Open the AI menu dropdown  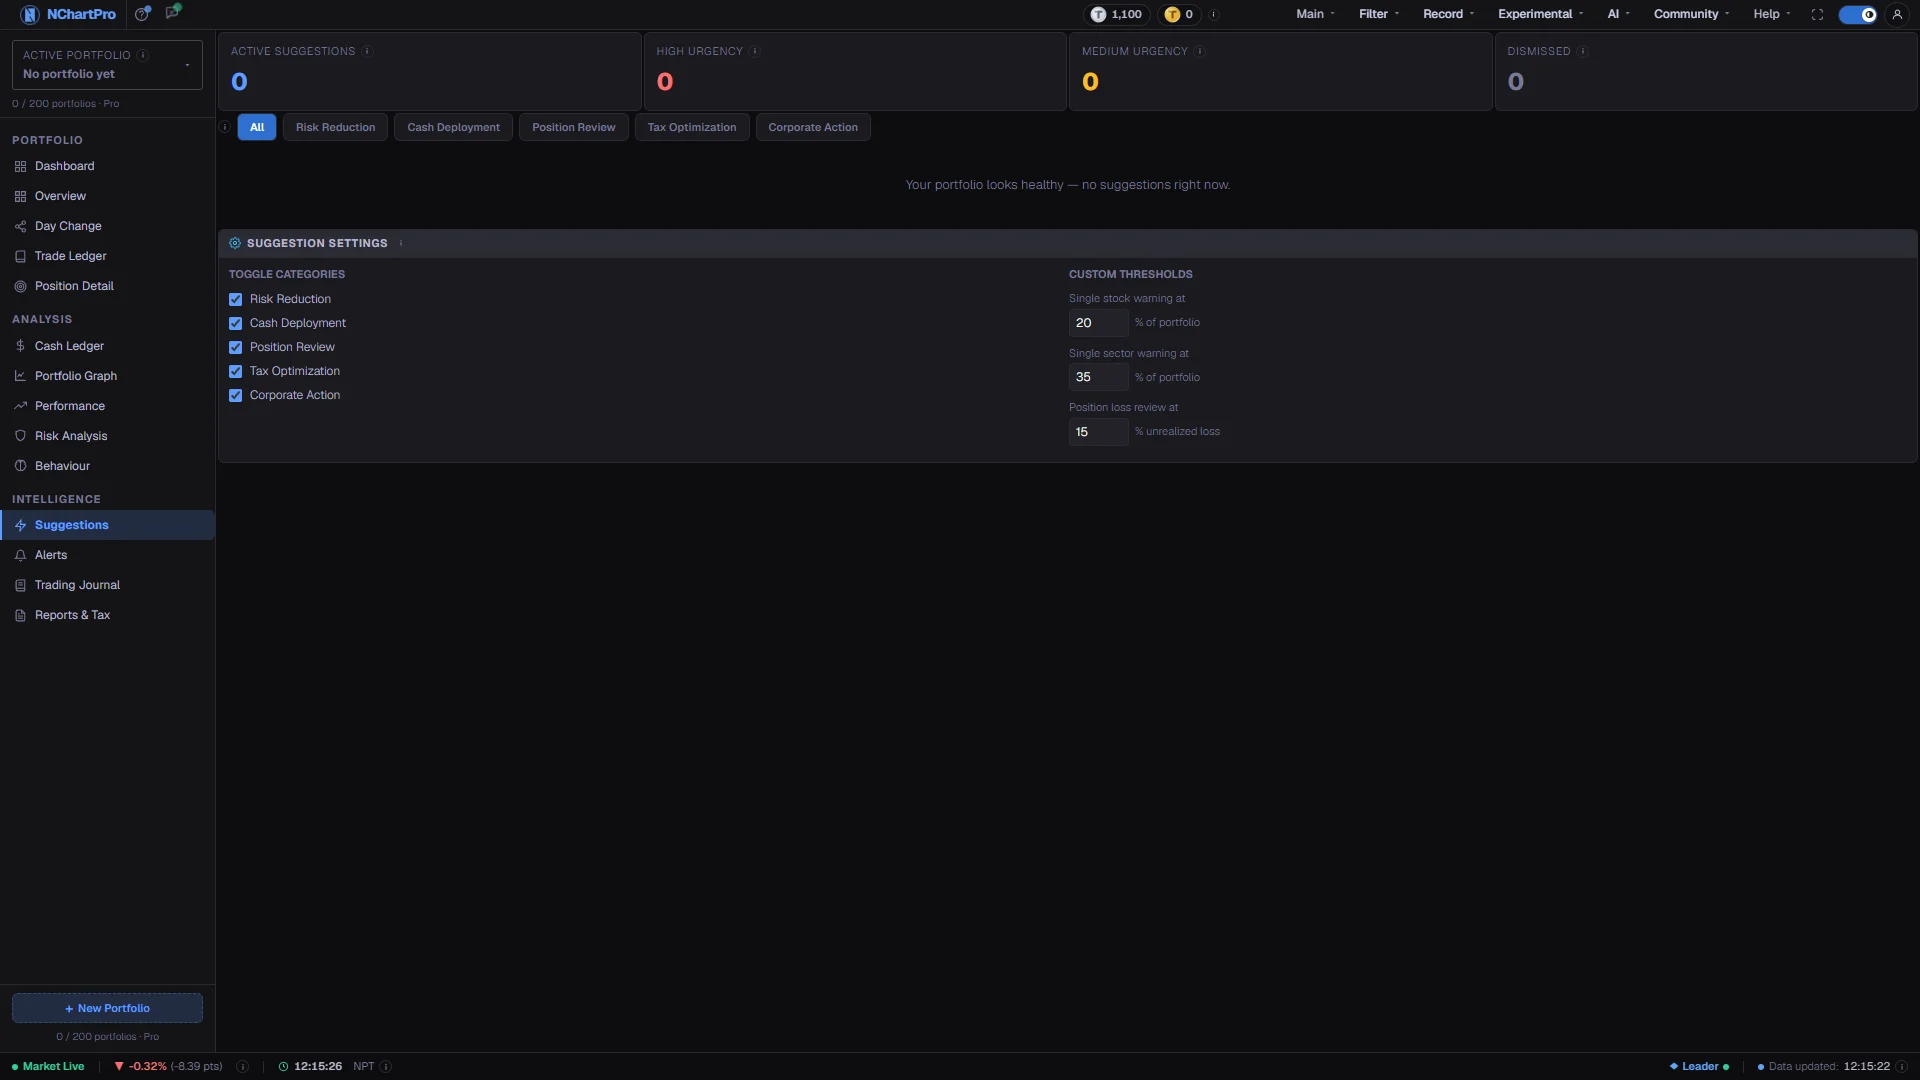coord(1618,14)
